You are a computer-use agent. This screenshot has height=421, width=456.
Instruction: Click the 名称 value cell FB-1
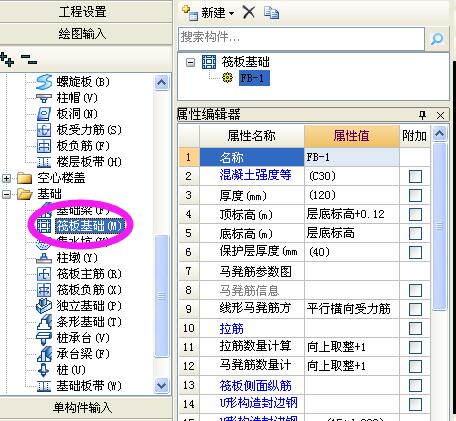pyautogui.click(x=352, y=157)
